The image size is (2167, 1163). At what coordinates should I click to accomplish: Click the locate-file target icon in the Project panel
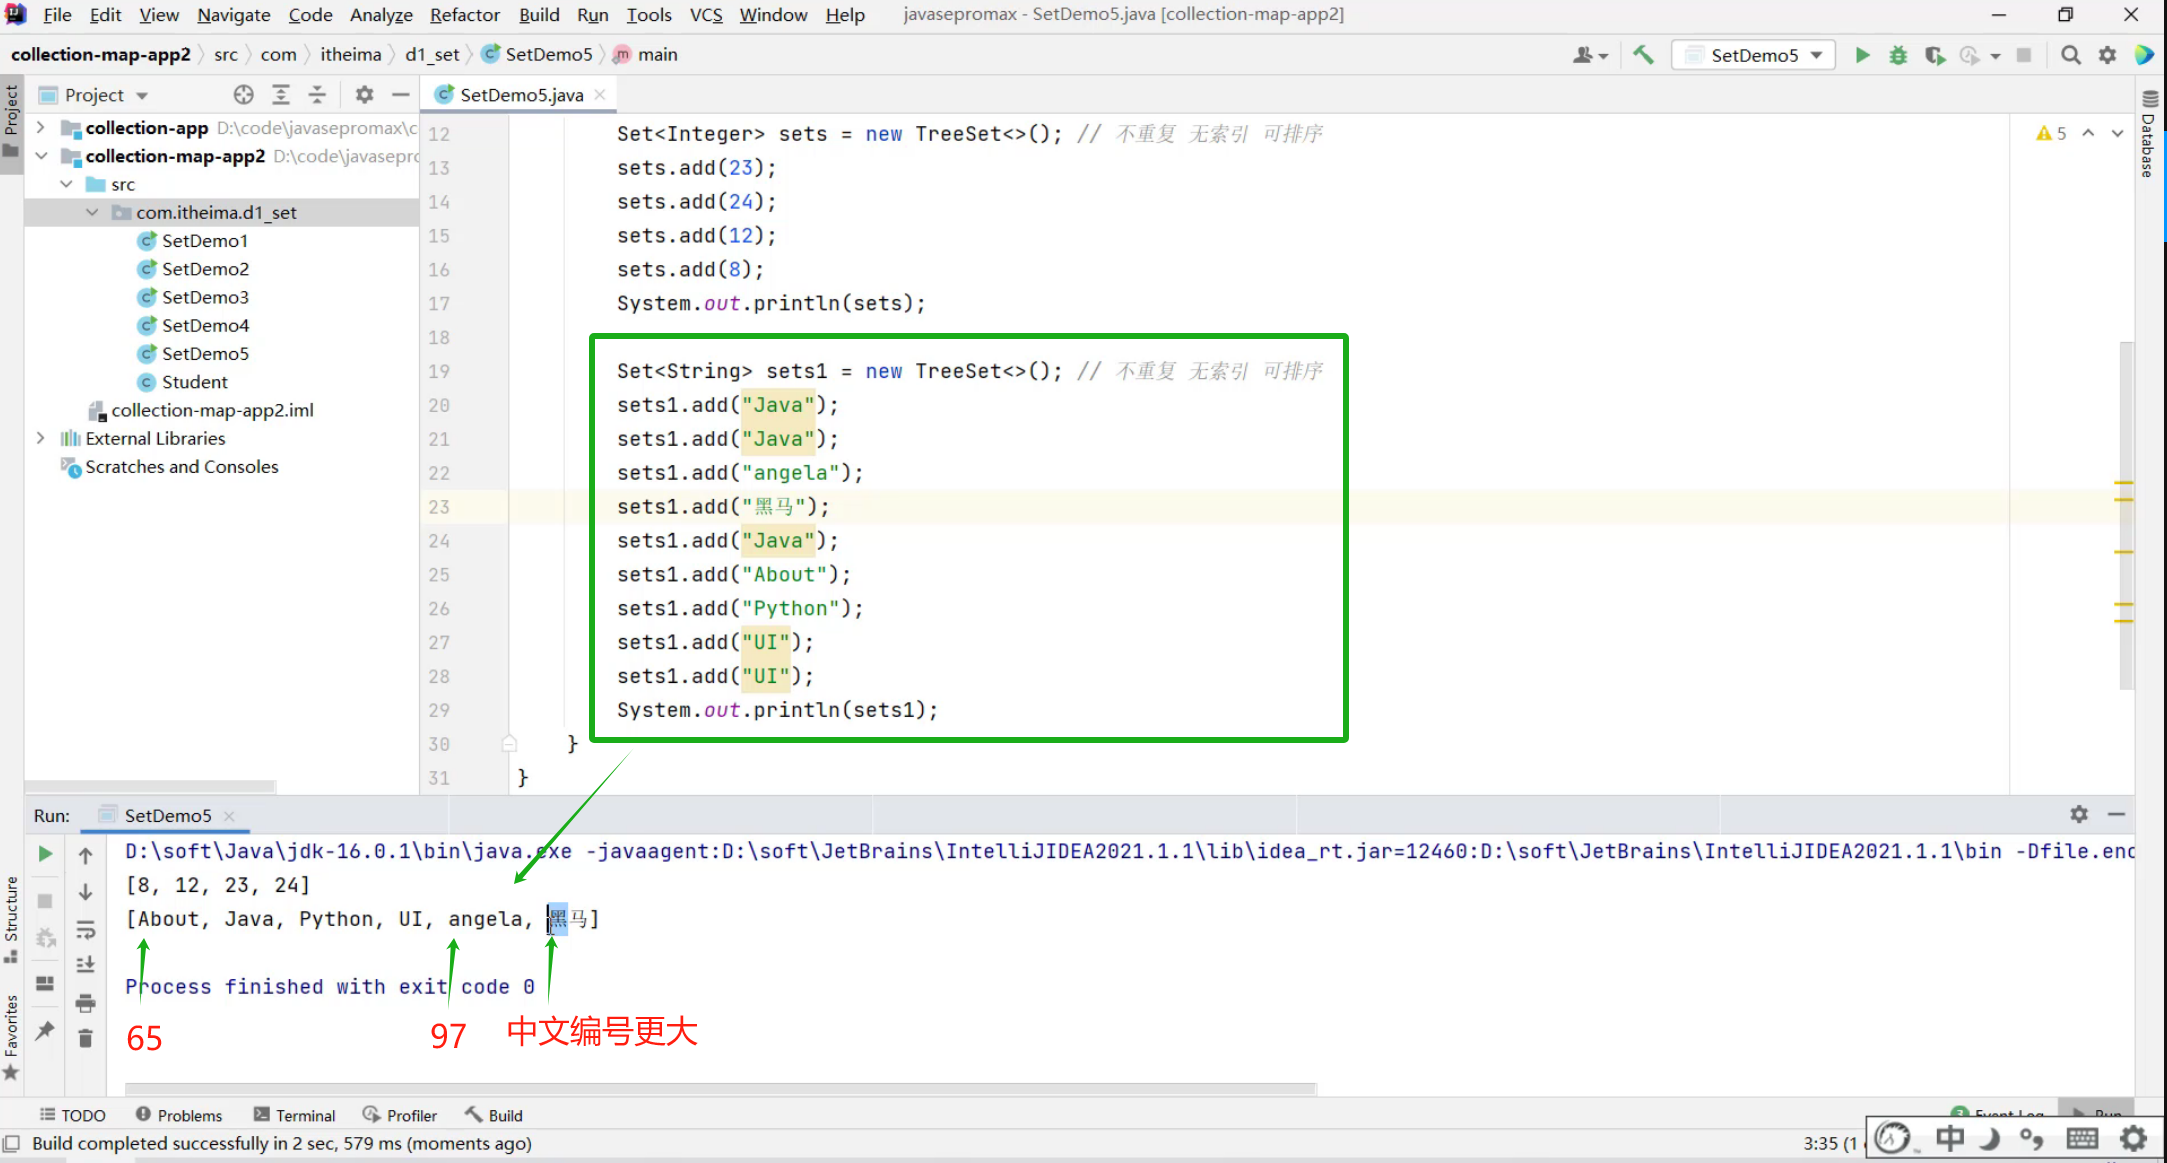[243, 95]
